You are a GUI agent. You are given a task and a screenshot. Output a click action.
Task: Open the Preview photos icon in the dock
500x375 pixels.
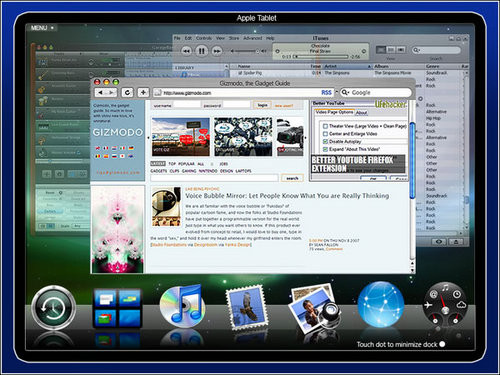(315, 308)
